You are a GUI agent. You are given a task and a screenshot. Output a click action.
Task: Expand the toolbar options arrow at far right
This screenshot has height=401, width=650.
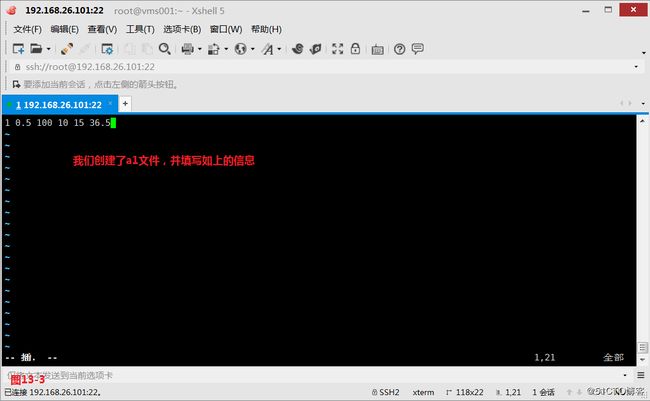tap(644, 53)
